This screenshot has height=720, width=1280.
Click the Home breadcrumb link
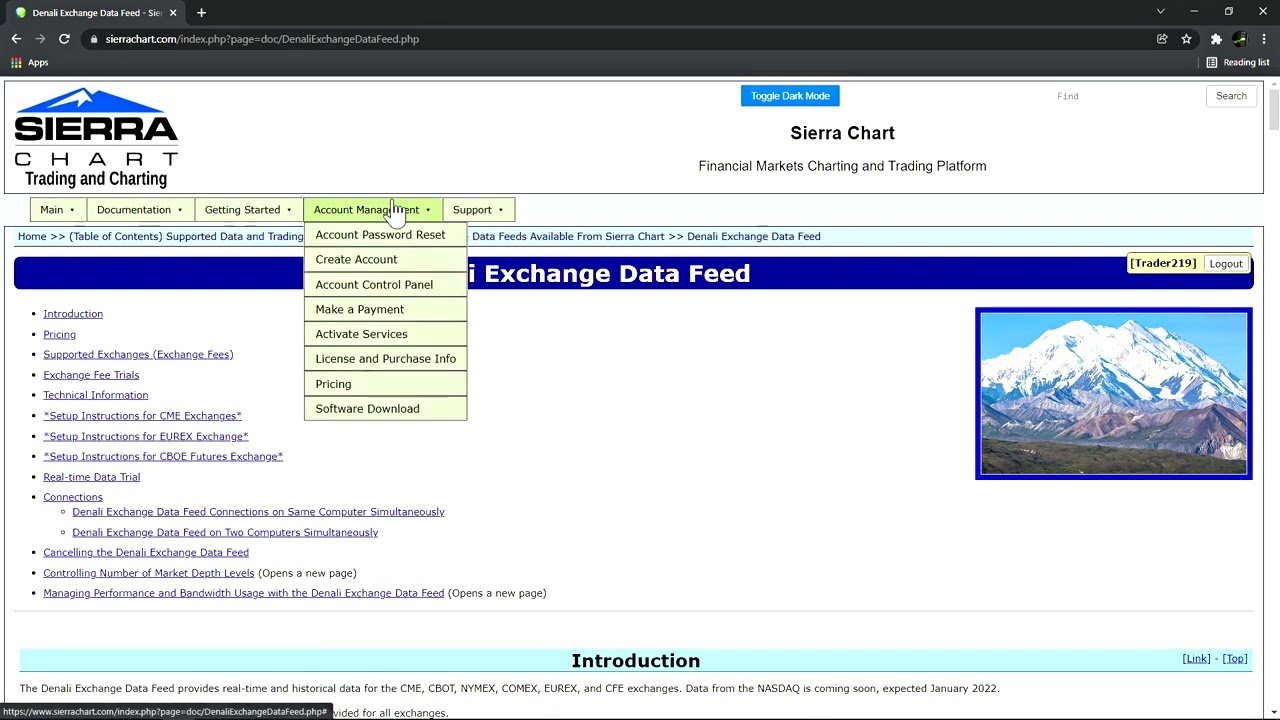pyautogui.click(x=32, y=237)
